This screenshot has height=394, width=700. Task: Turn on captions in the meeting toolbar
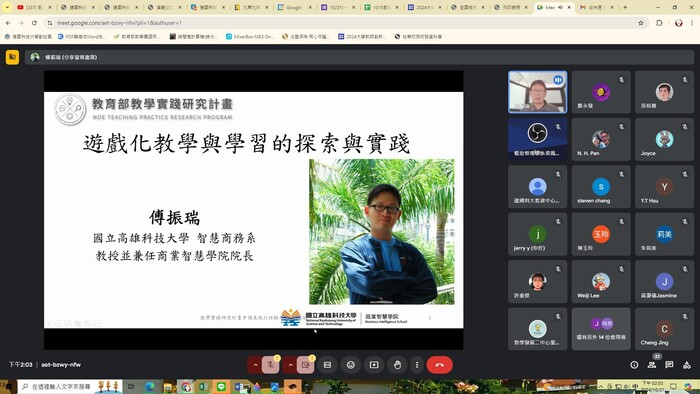pyautogui.click(x=327, y=365)
